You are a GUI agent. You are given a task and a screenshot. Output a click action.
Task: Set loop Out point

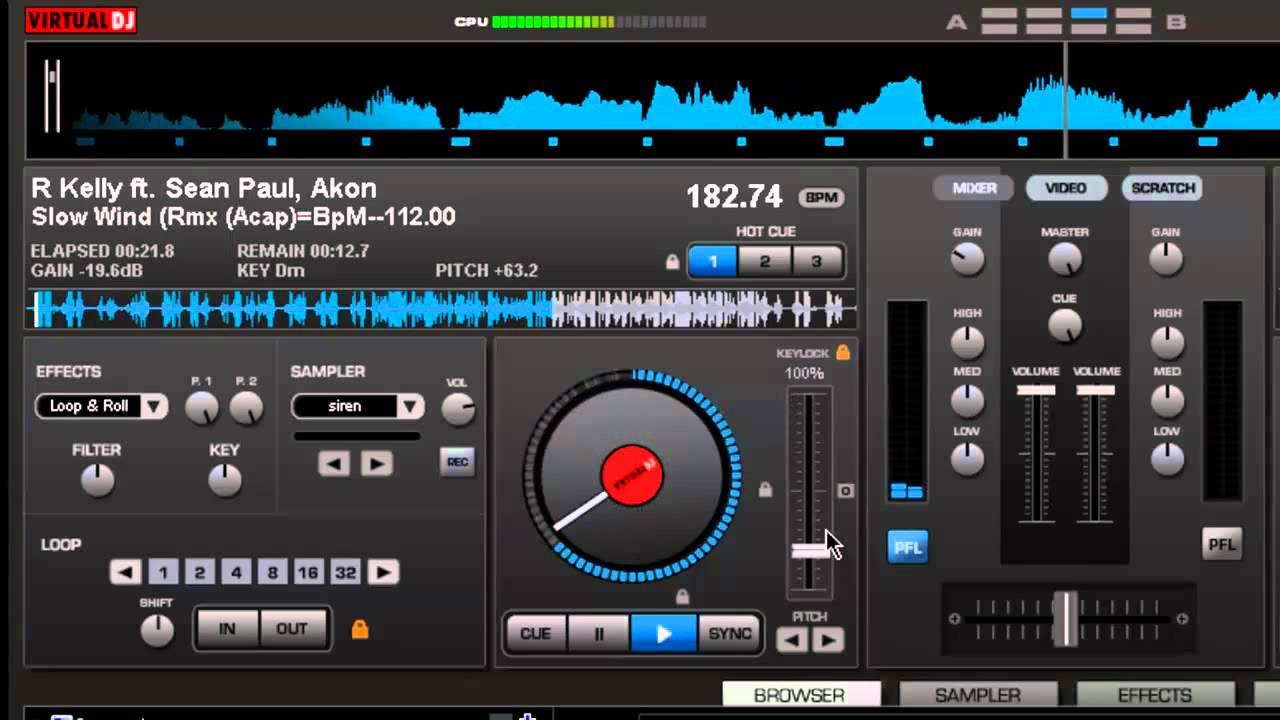point(292,629)
